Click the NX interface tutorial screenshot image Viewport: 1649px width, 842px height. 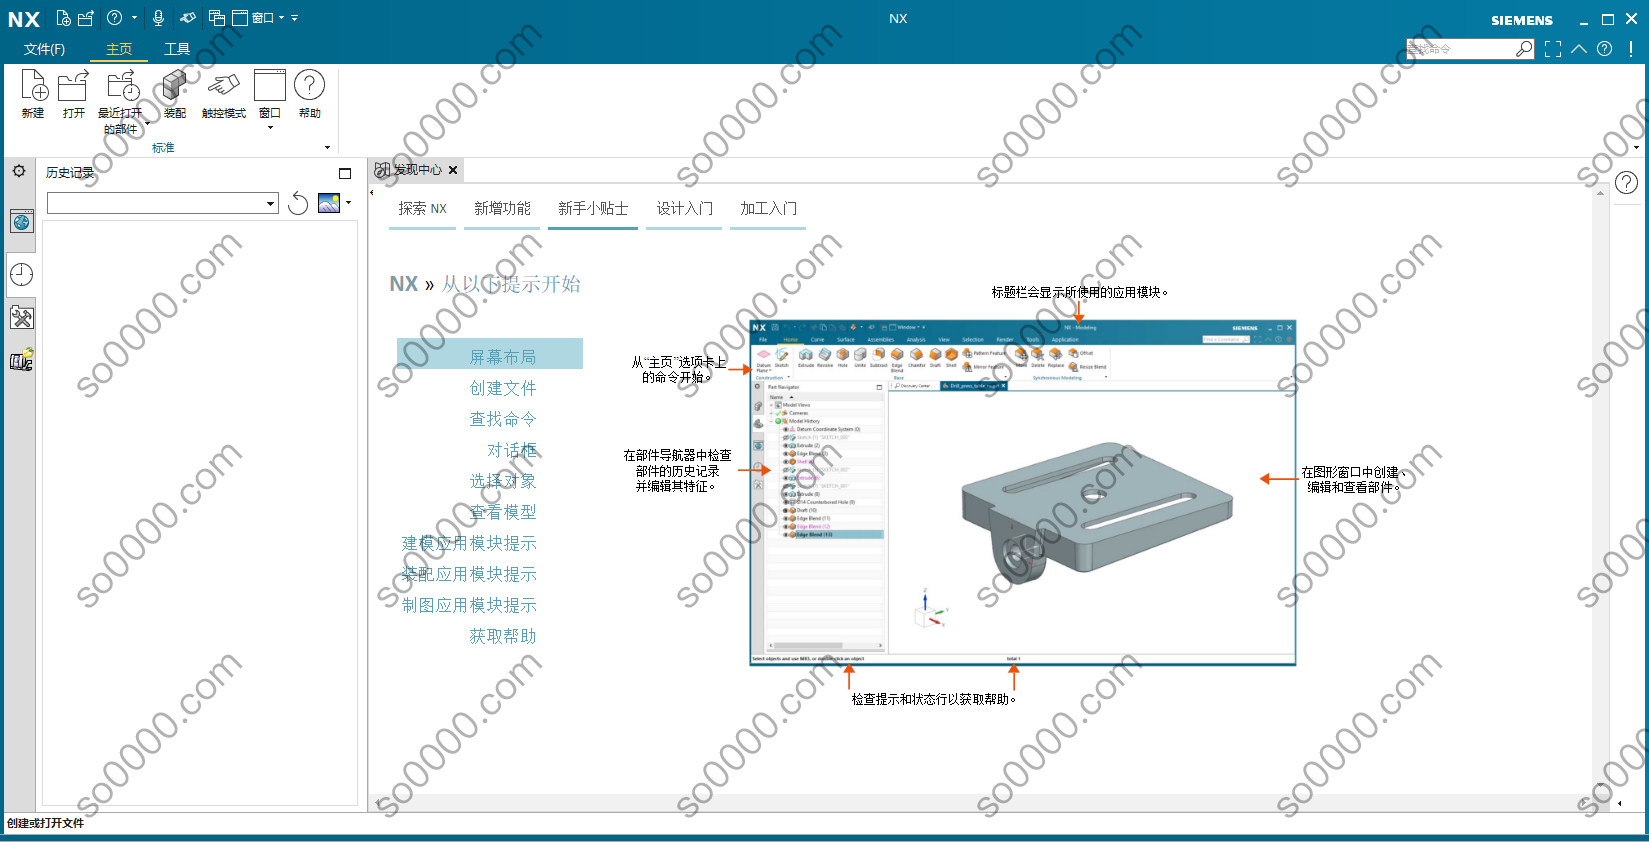[1022, 492]
